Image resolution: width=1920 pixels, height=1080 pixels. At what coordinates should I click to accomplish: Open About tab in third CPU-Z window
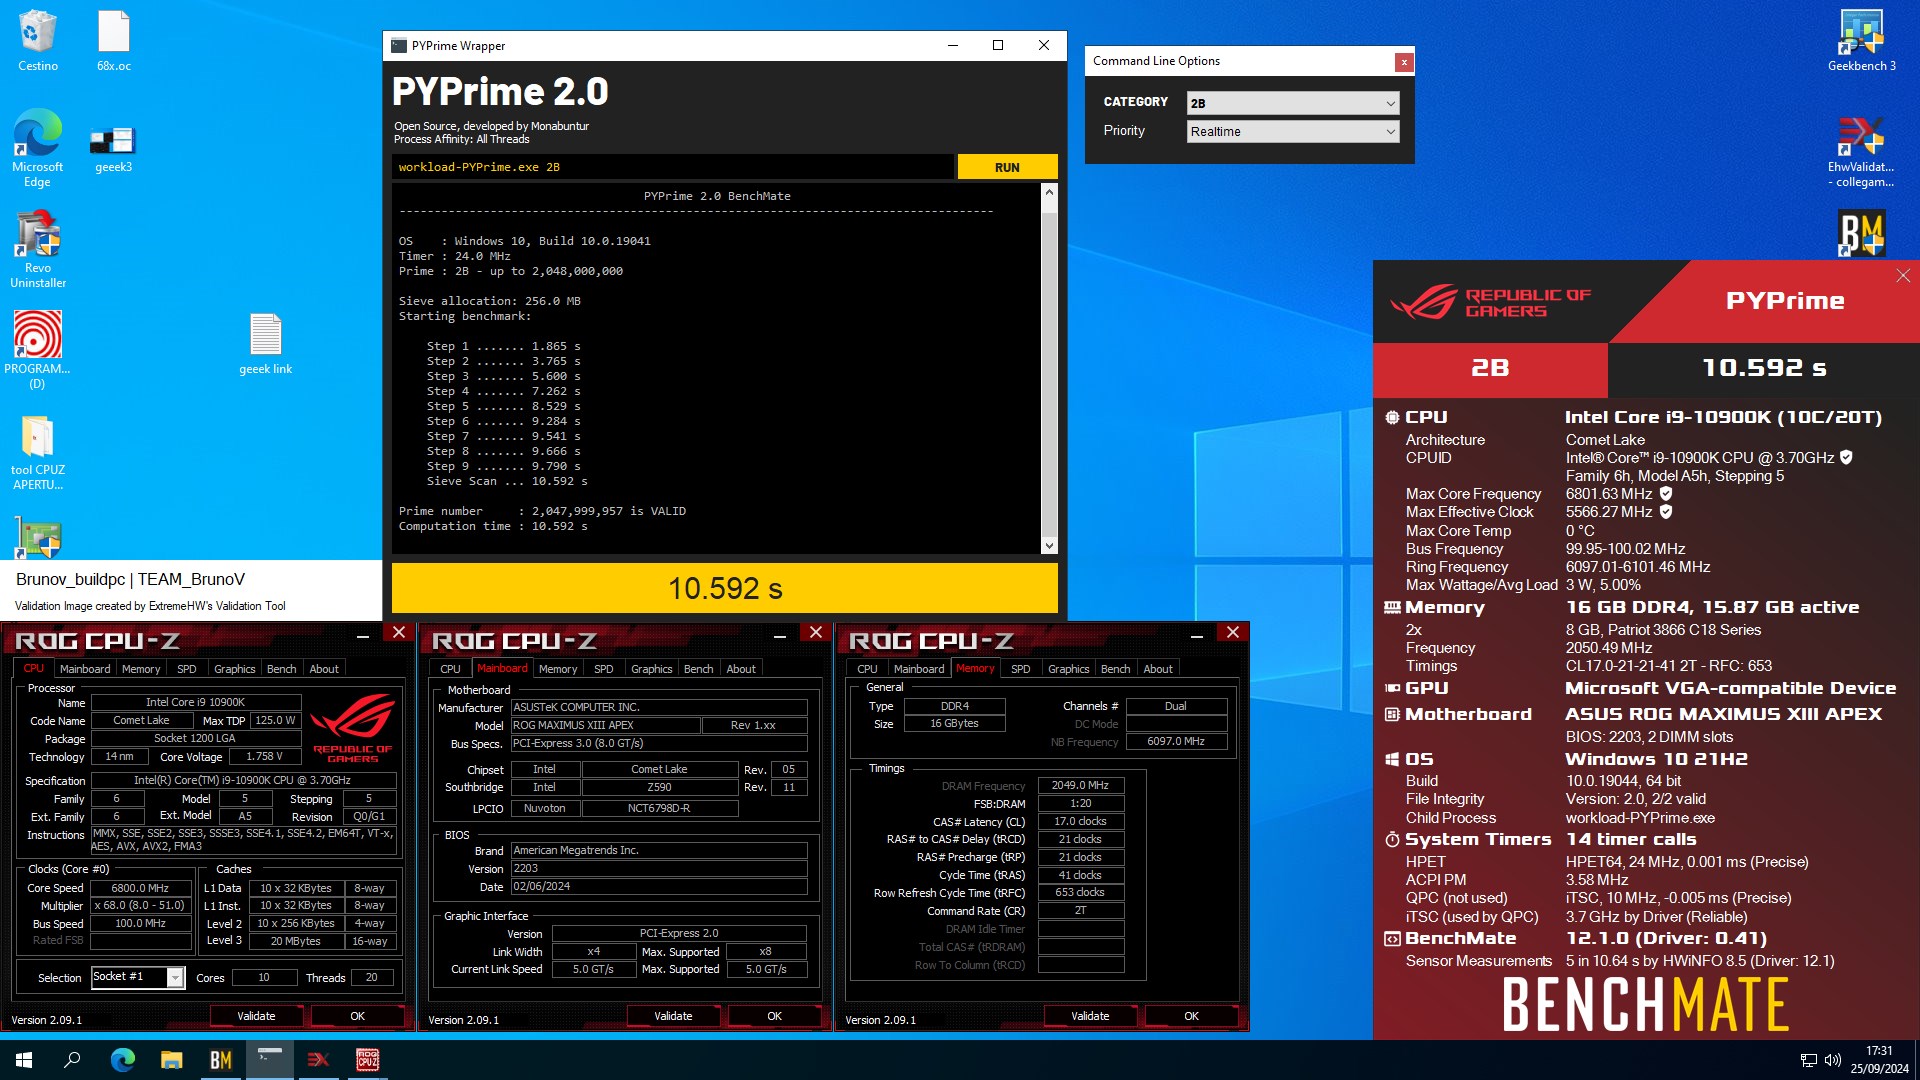[1158, 669]
